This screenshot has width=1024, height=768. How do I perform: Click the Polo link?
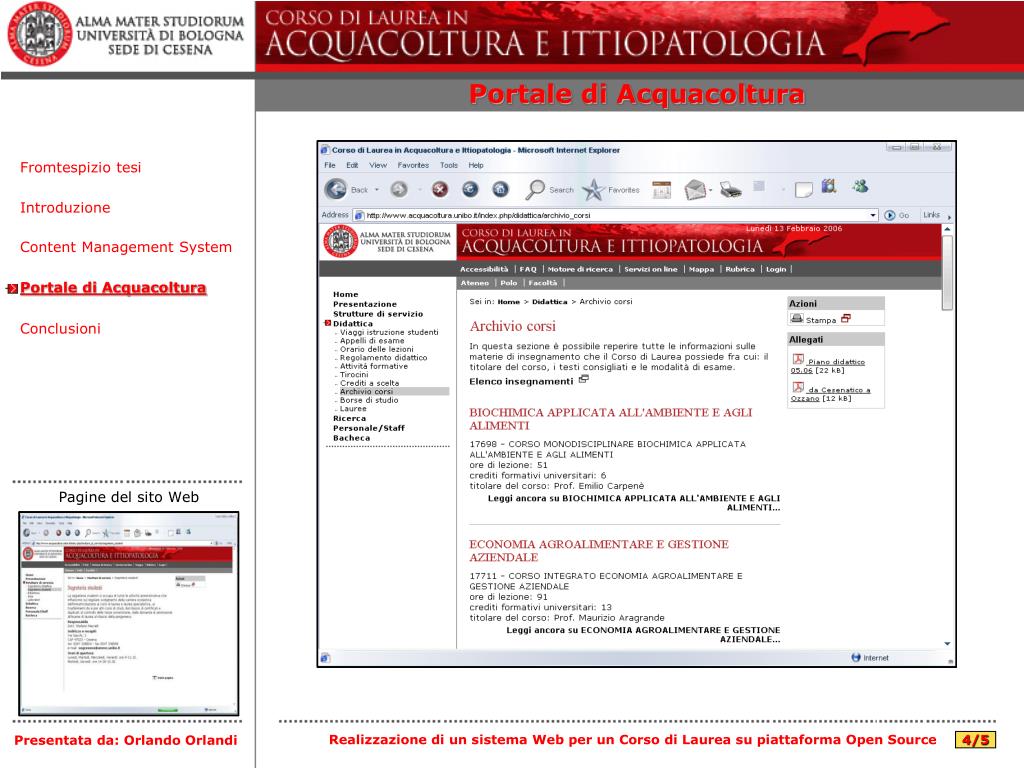click(509, 283)
